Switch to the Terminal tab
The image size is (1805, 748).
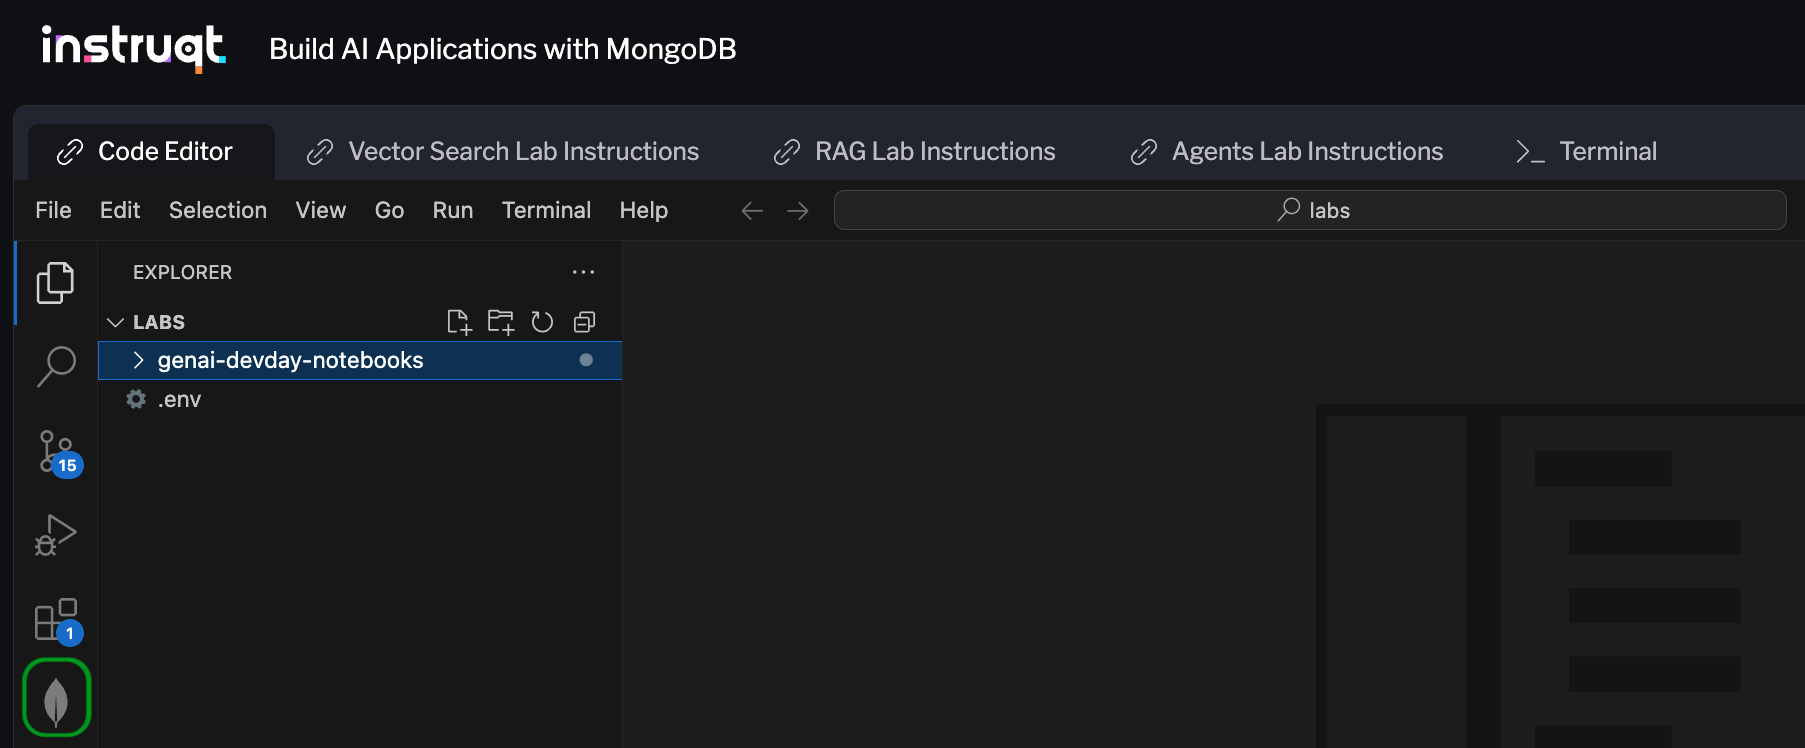tap(1587, 152)
